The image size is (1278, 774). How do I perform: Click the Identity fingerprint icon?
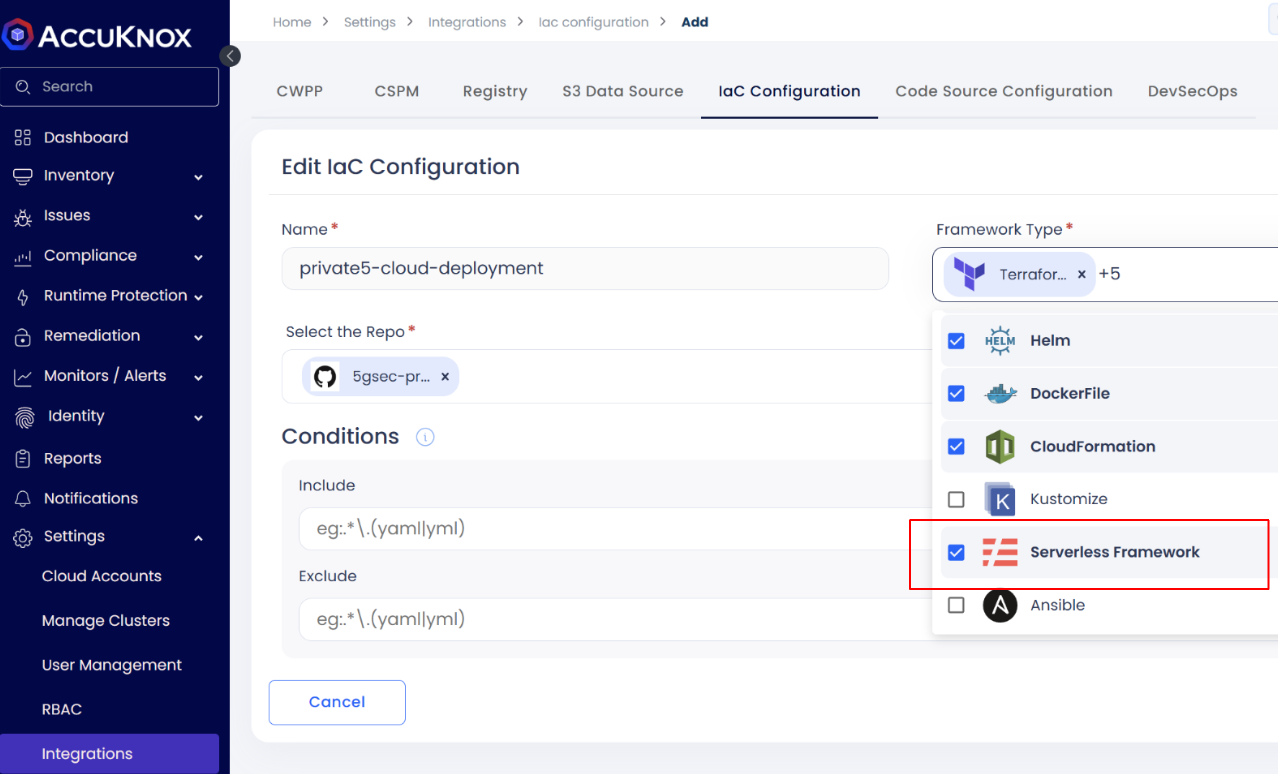coord(22,417)
